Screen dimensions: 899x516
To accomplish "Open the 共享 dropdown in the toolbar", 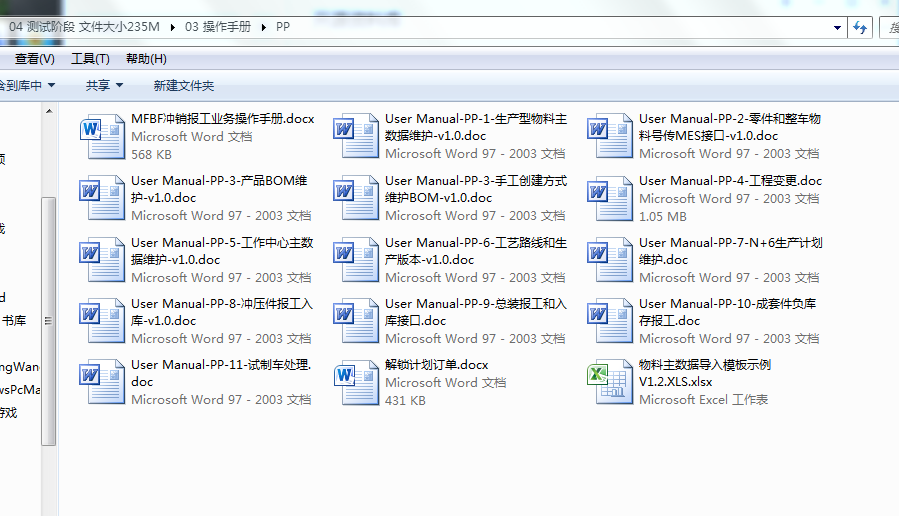I will [104, 86].
